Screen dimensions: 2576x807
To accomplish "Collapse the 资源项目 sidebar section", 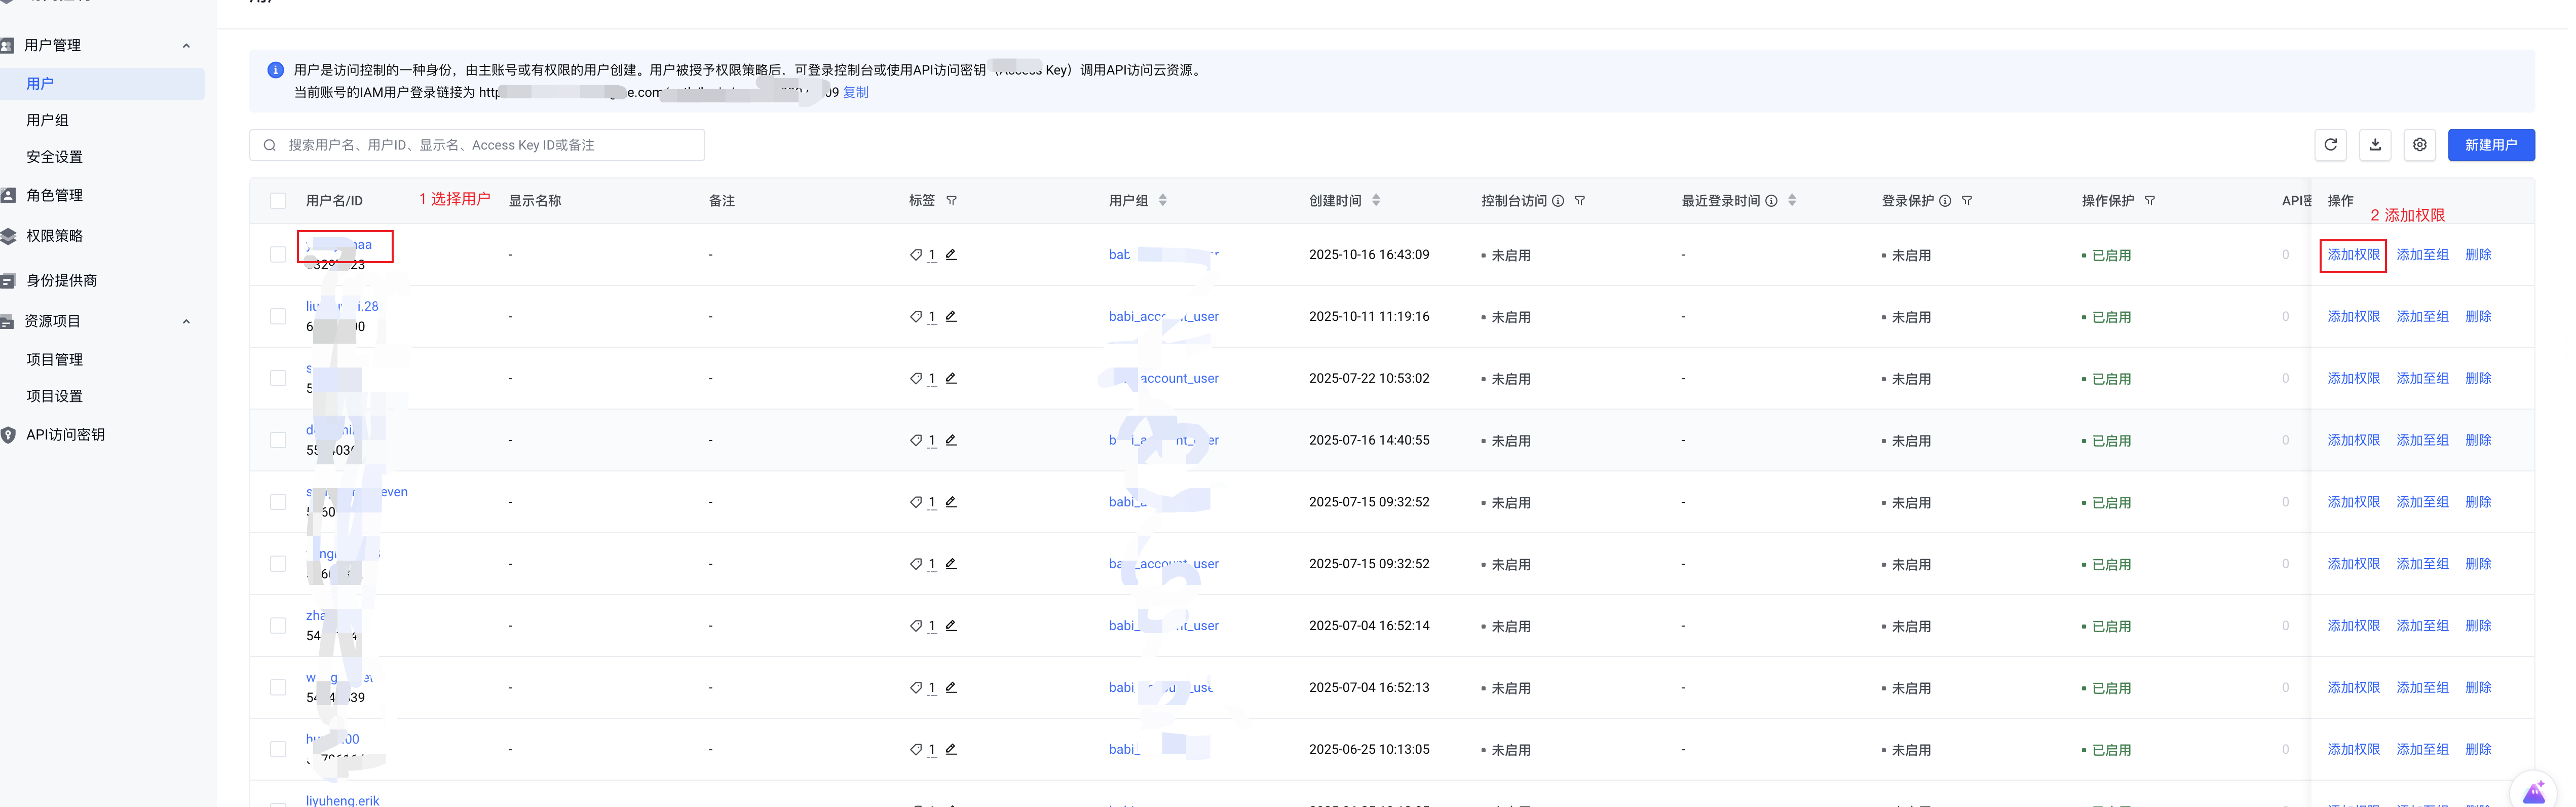I will tap(186, 322).
